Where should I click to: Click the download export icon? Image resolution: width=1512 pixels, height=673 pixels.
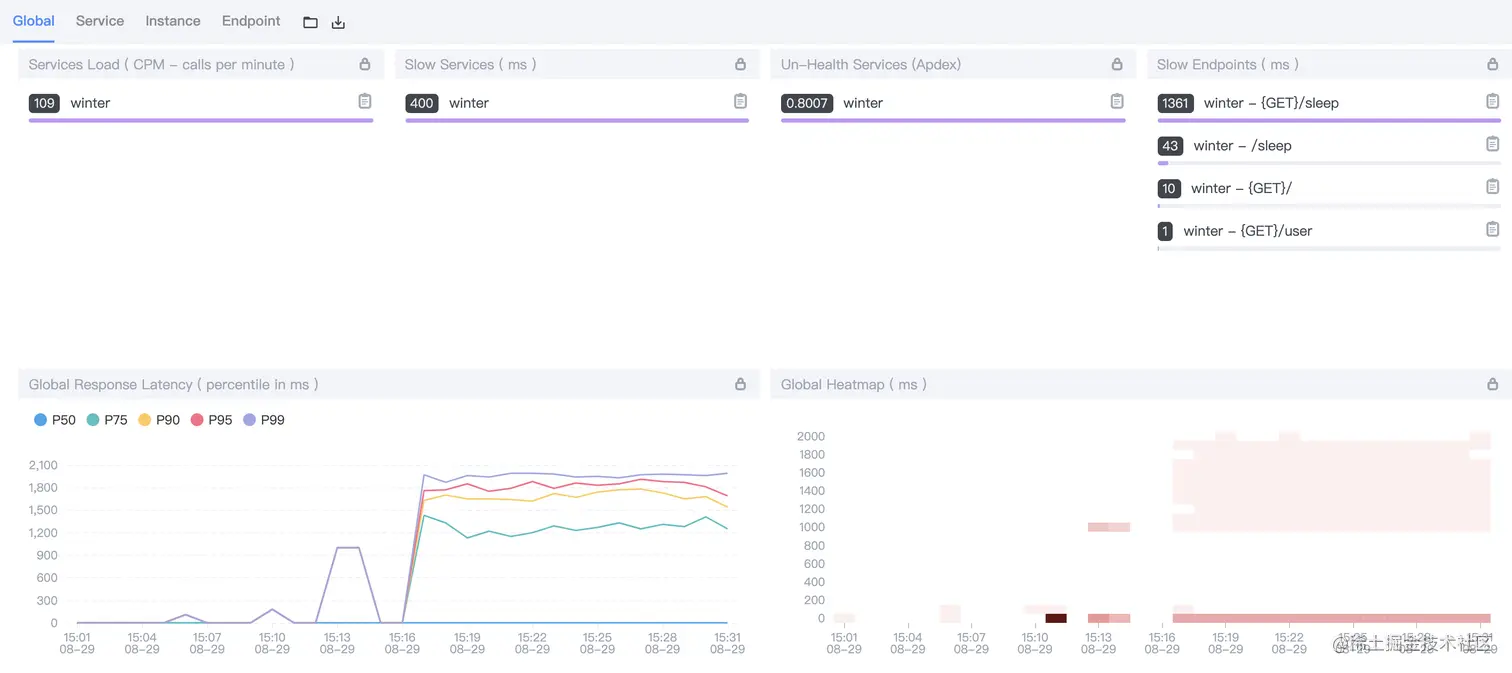click(338, 22)
